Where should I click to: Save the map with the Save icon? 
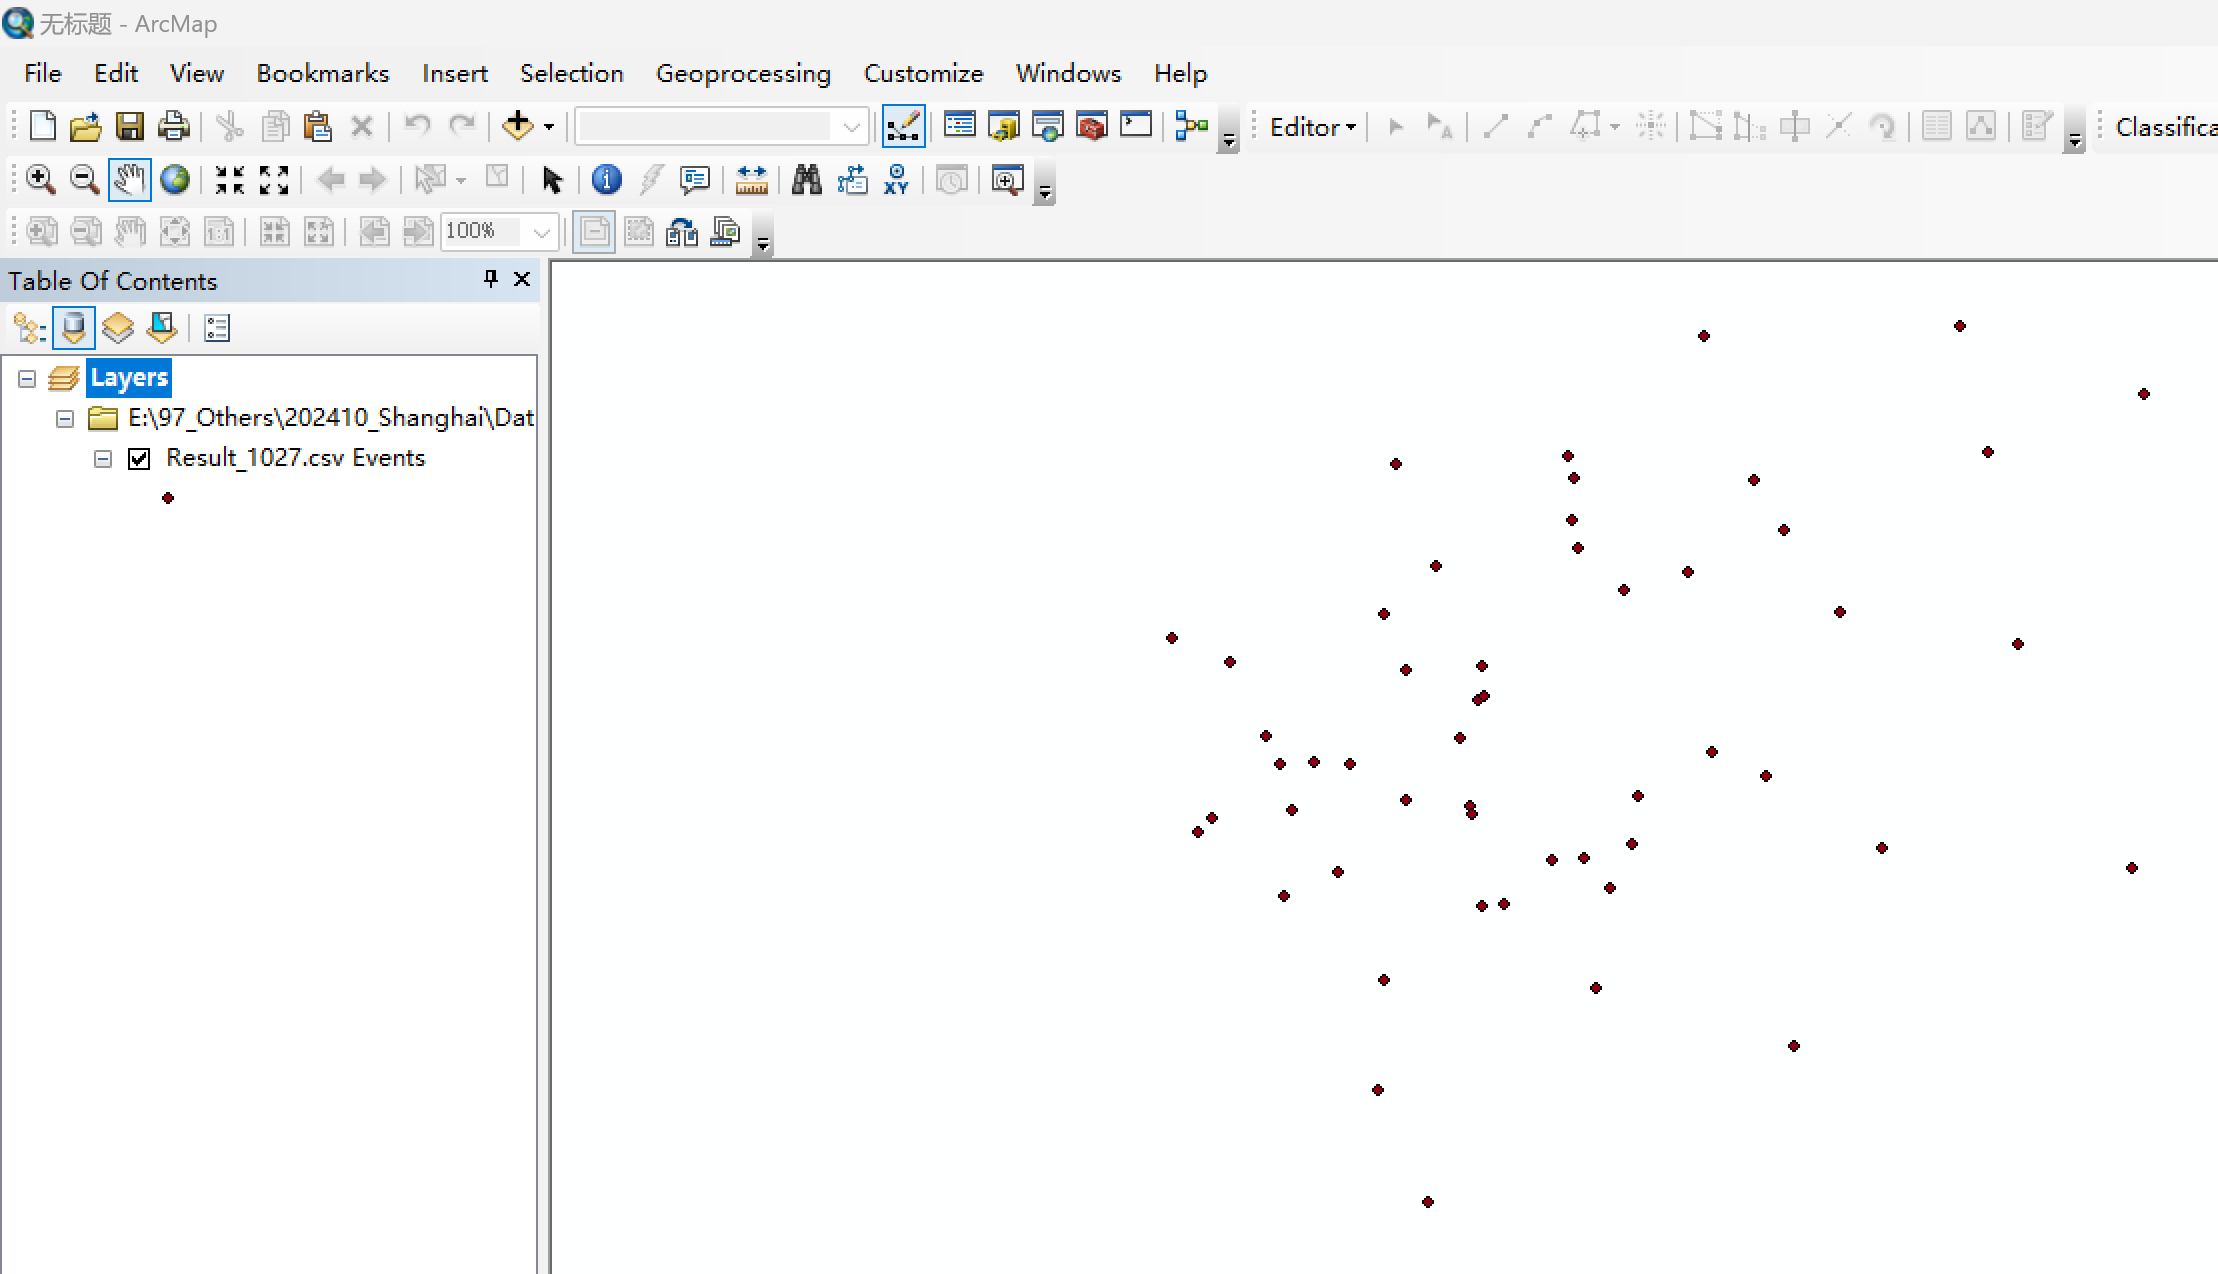[130, 126]
